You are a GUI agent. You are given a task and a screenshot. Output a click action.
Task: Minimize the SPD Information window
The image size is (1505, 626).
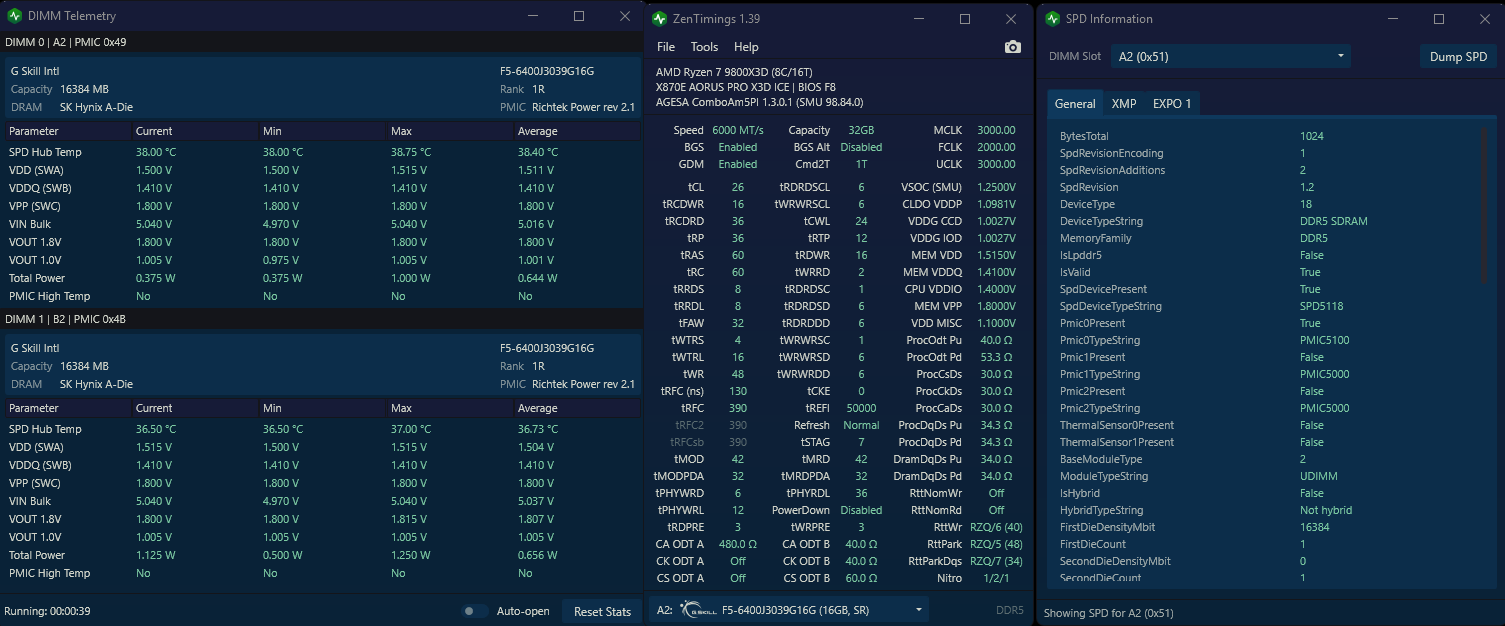[x=1392, y=19]
